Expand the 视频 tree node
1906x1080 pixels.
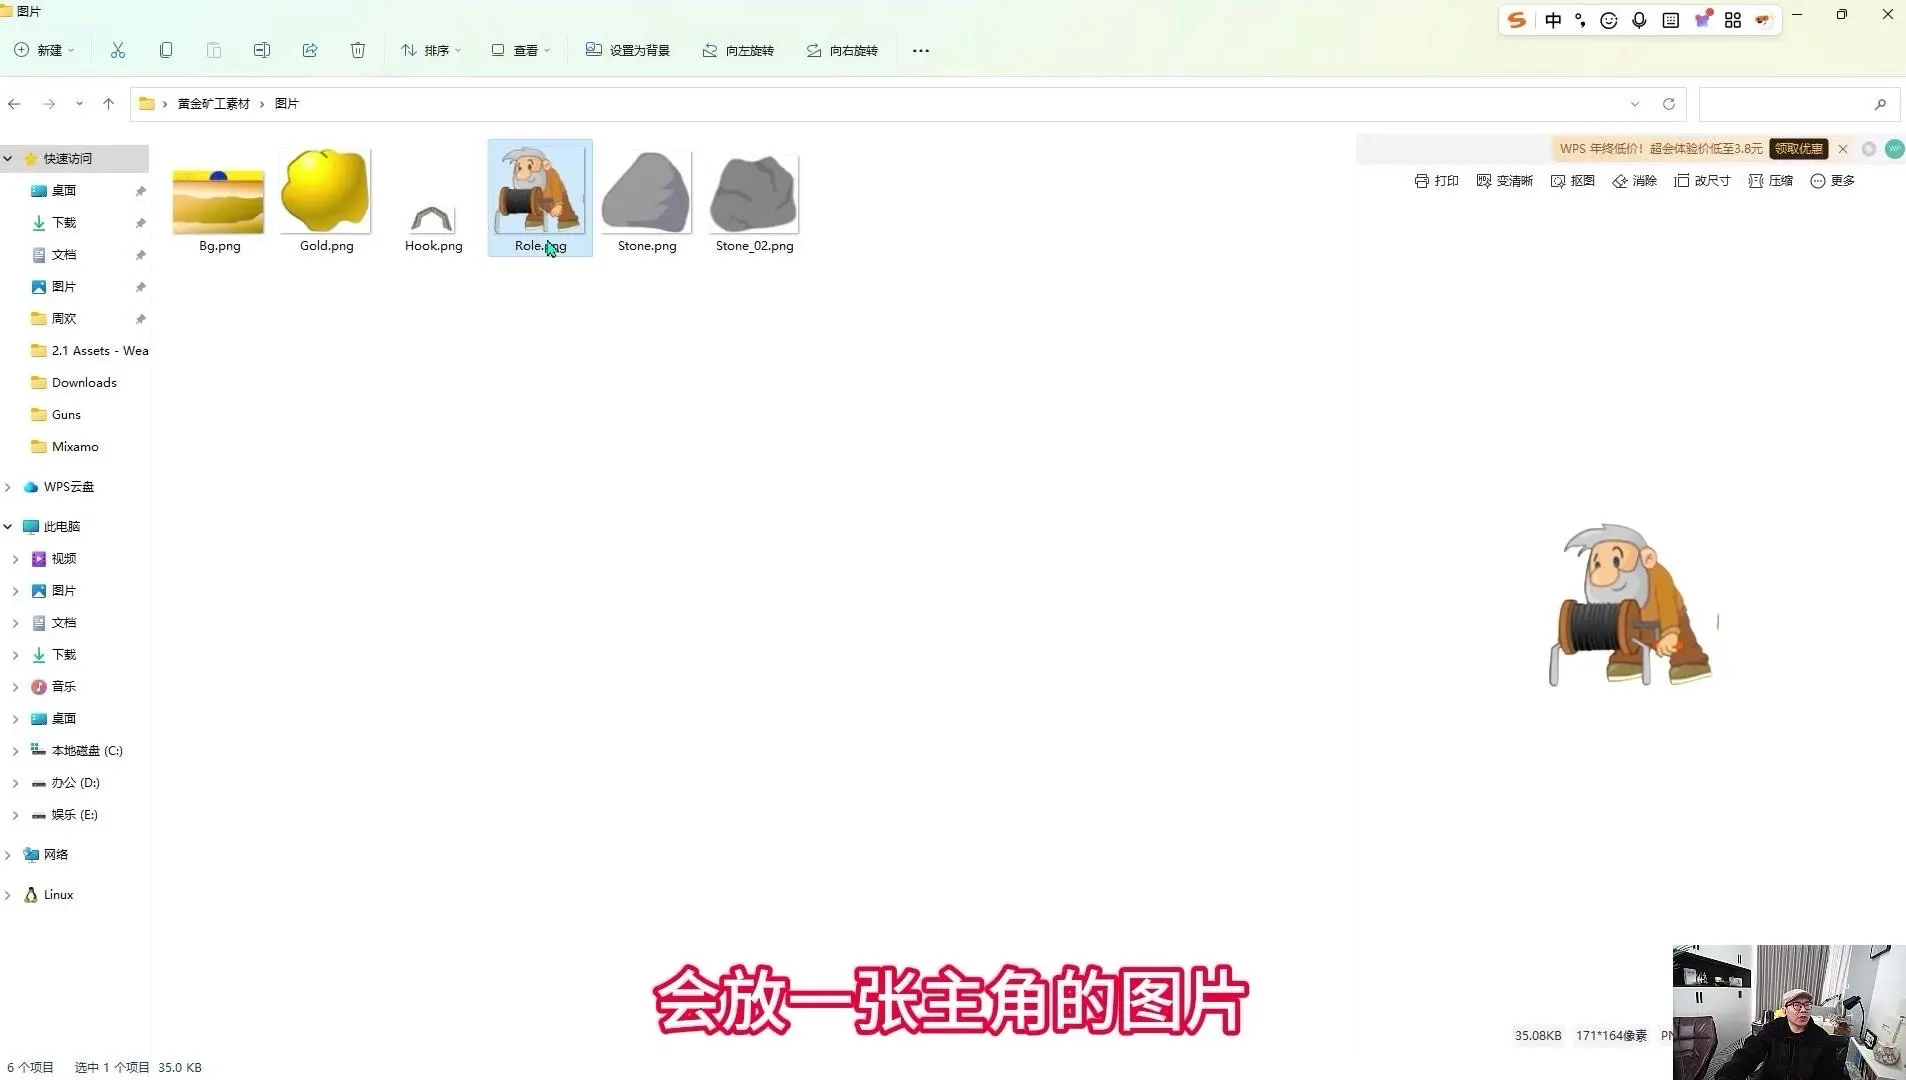(x=15, y=559)
